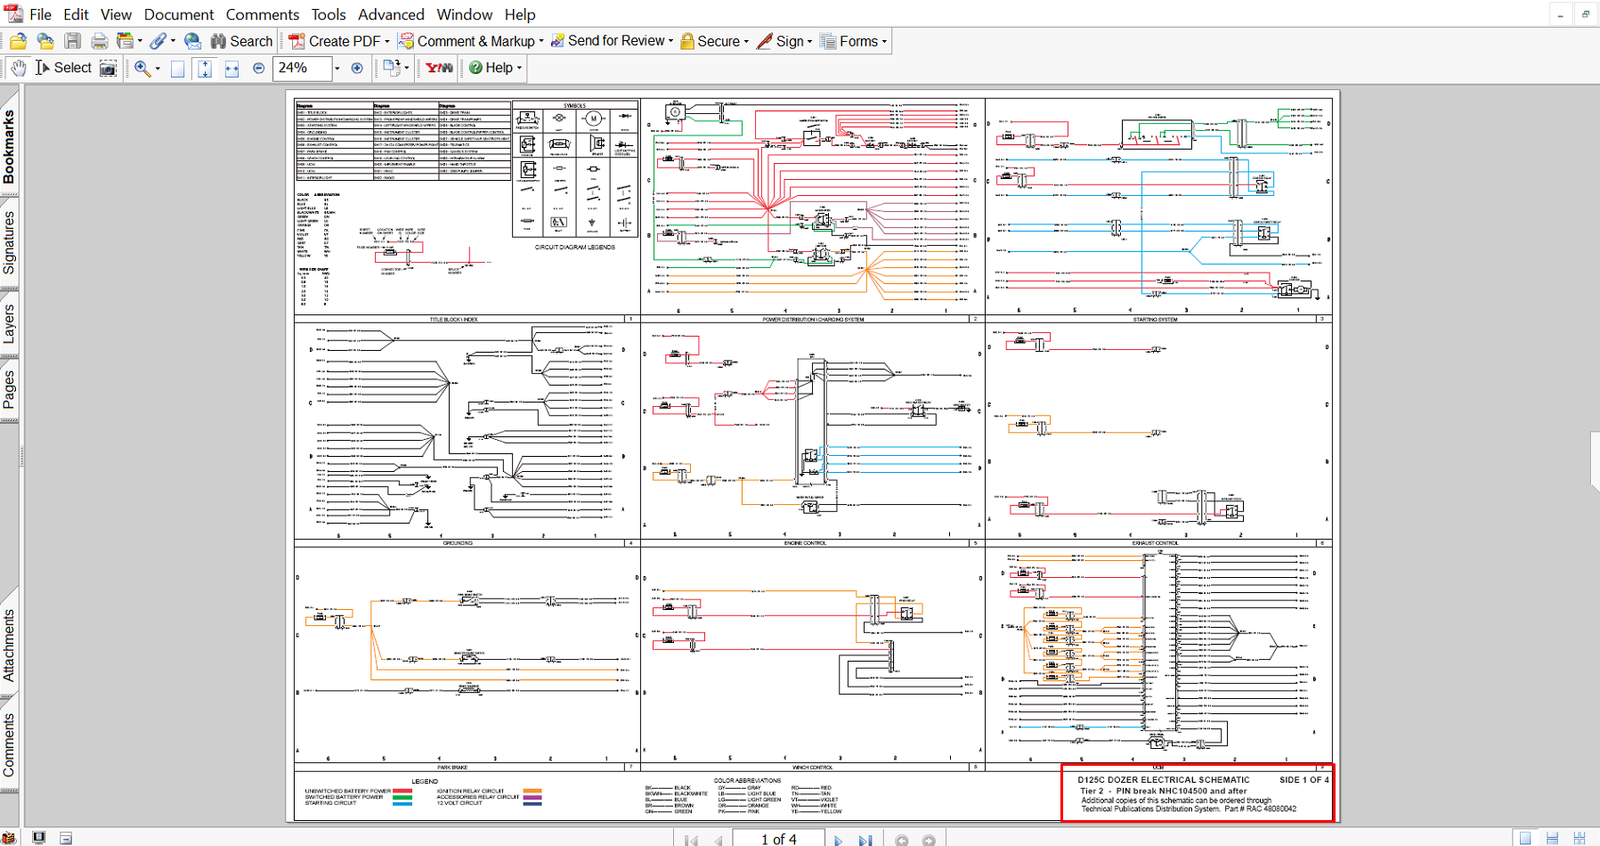This screenshot has width=1600, height=846.
Task: Click the Fit Width icon
Action: pyautogui.click(x=232, y=68)
